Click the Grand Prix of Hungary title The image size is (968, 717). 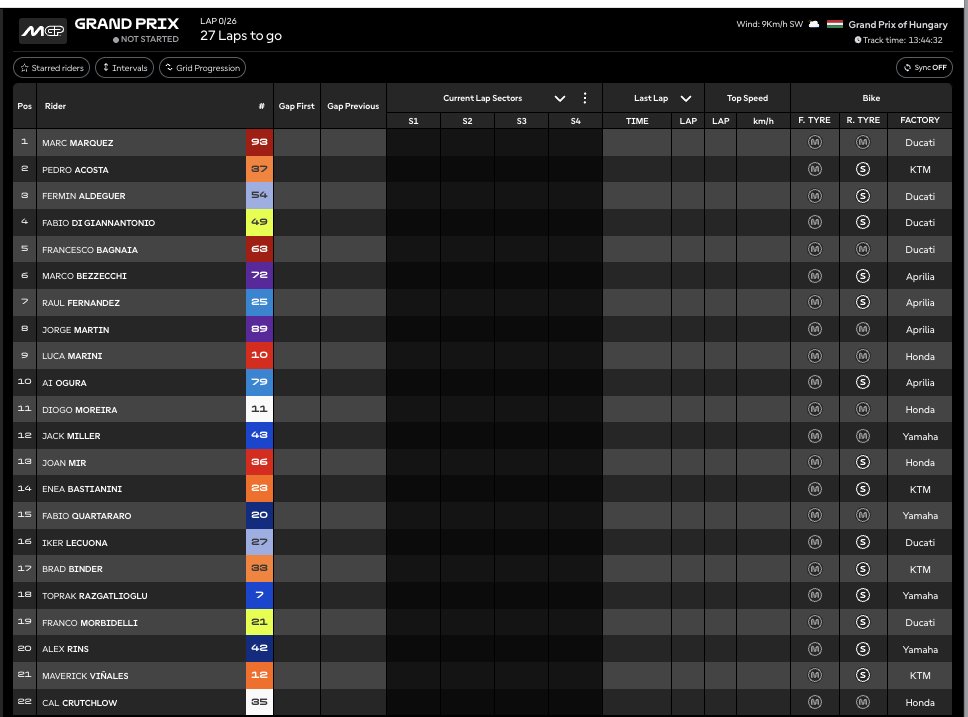pyautogui.click(x=898, y=25)
